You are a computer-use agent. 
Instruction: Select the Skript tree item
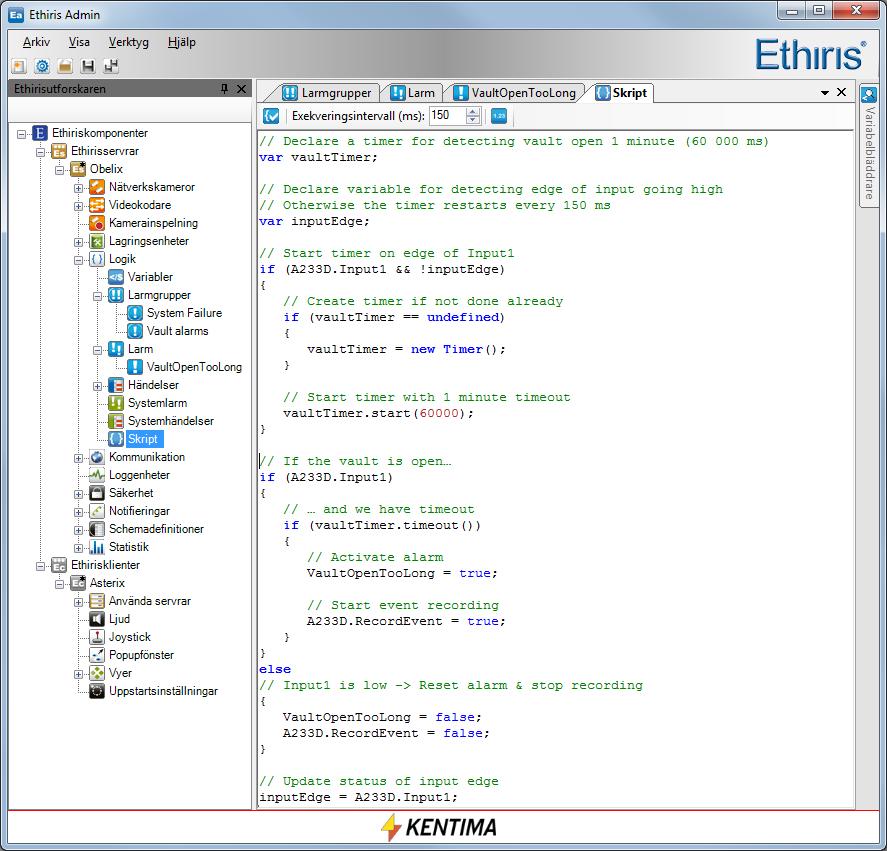[143, 439]
